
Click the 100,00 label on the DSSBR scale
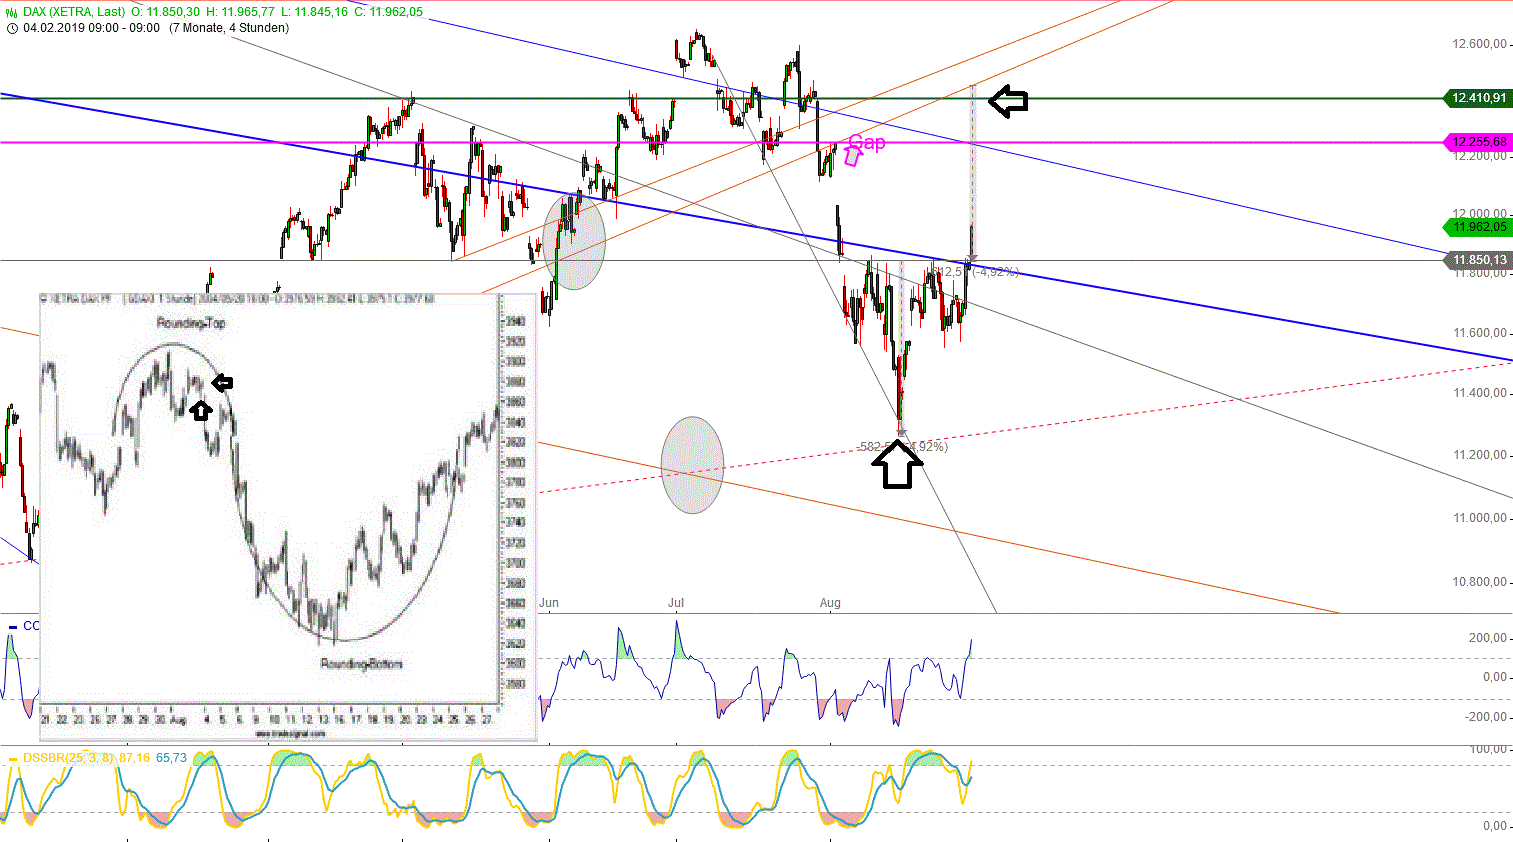coord(1489,749)
